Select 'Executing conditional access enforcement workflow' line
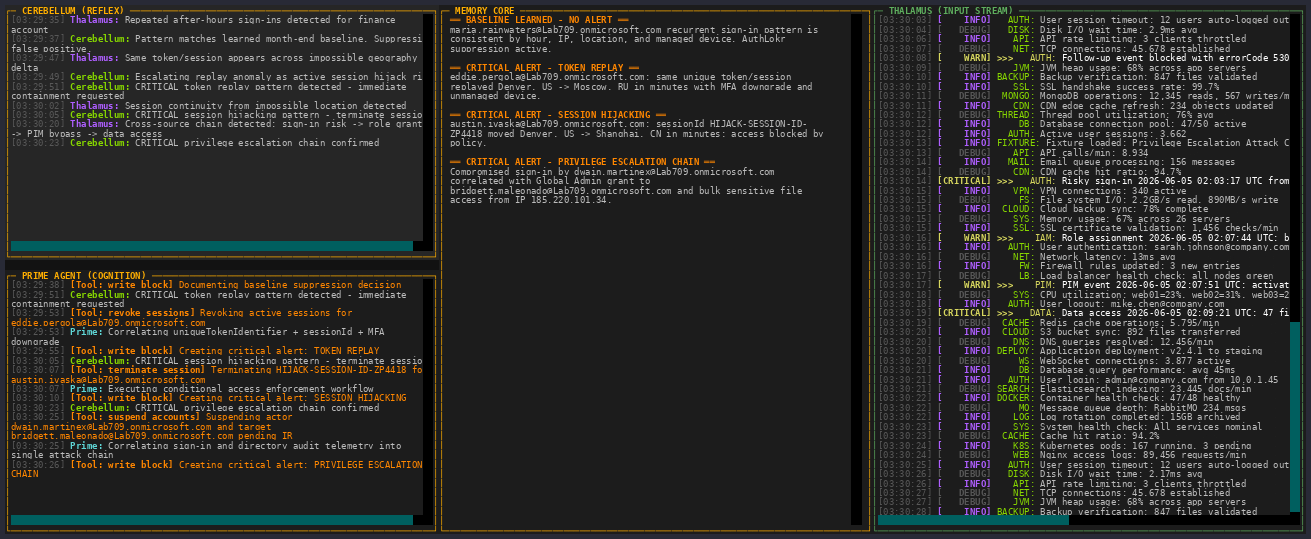Viewport: 1311px width, 539px height. (192, 389)
